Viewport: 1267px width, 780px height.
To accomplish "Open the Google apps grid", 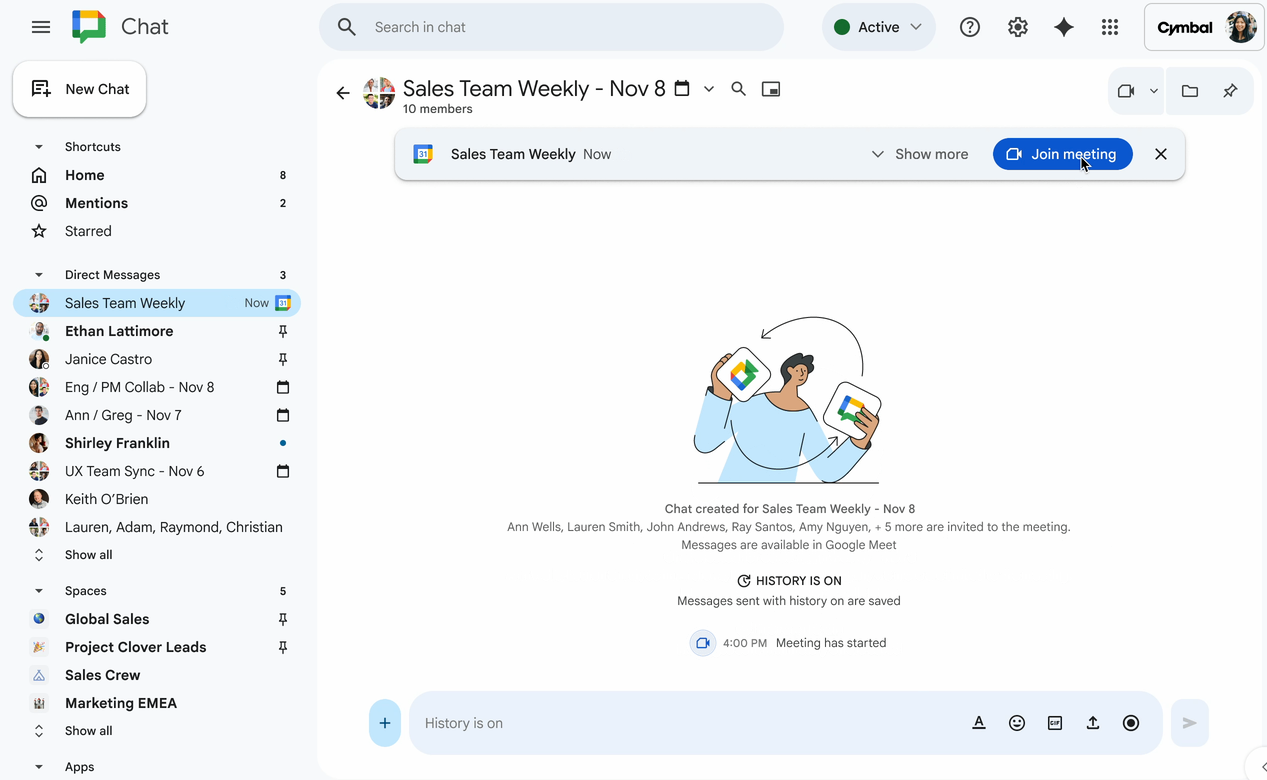I will [1110, 27].
